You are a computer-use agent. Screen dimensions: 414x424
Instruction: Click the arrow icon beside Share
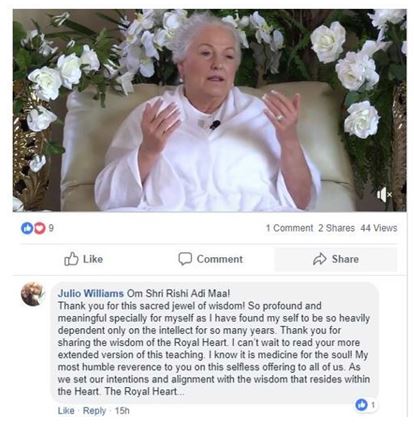point(320,259)
